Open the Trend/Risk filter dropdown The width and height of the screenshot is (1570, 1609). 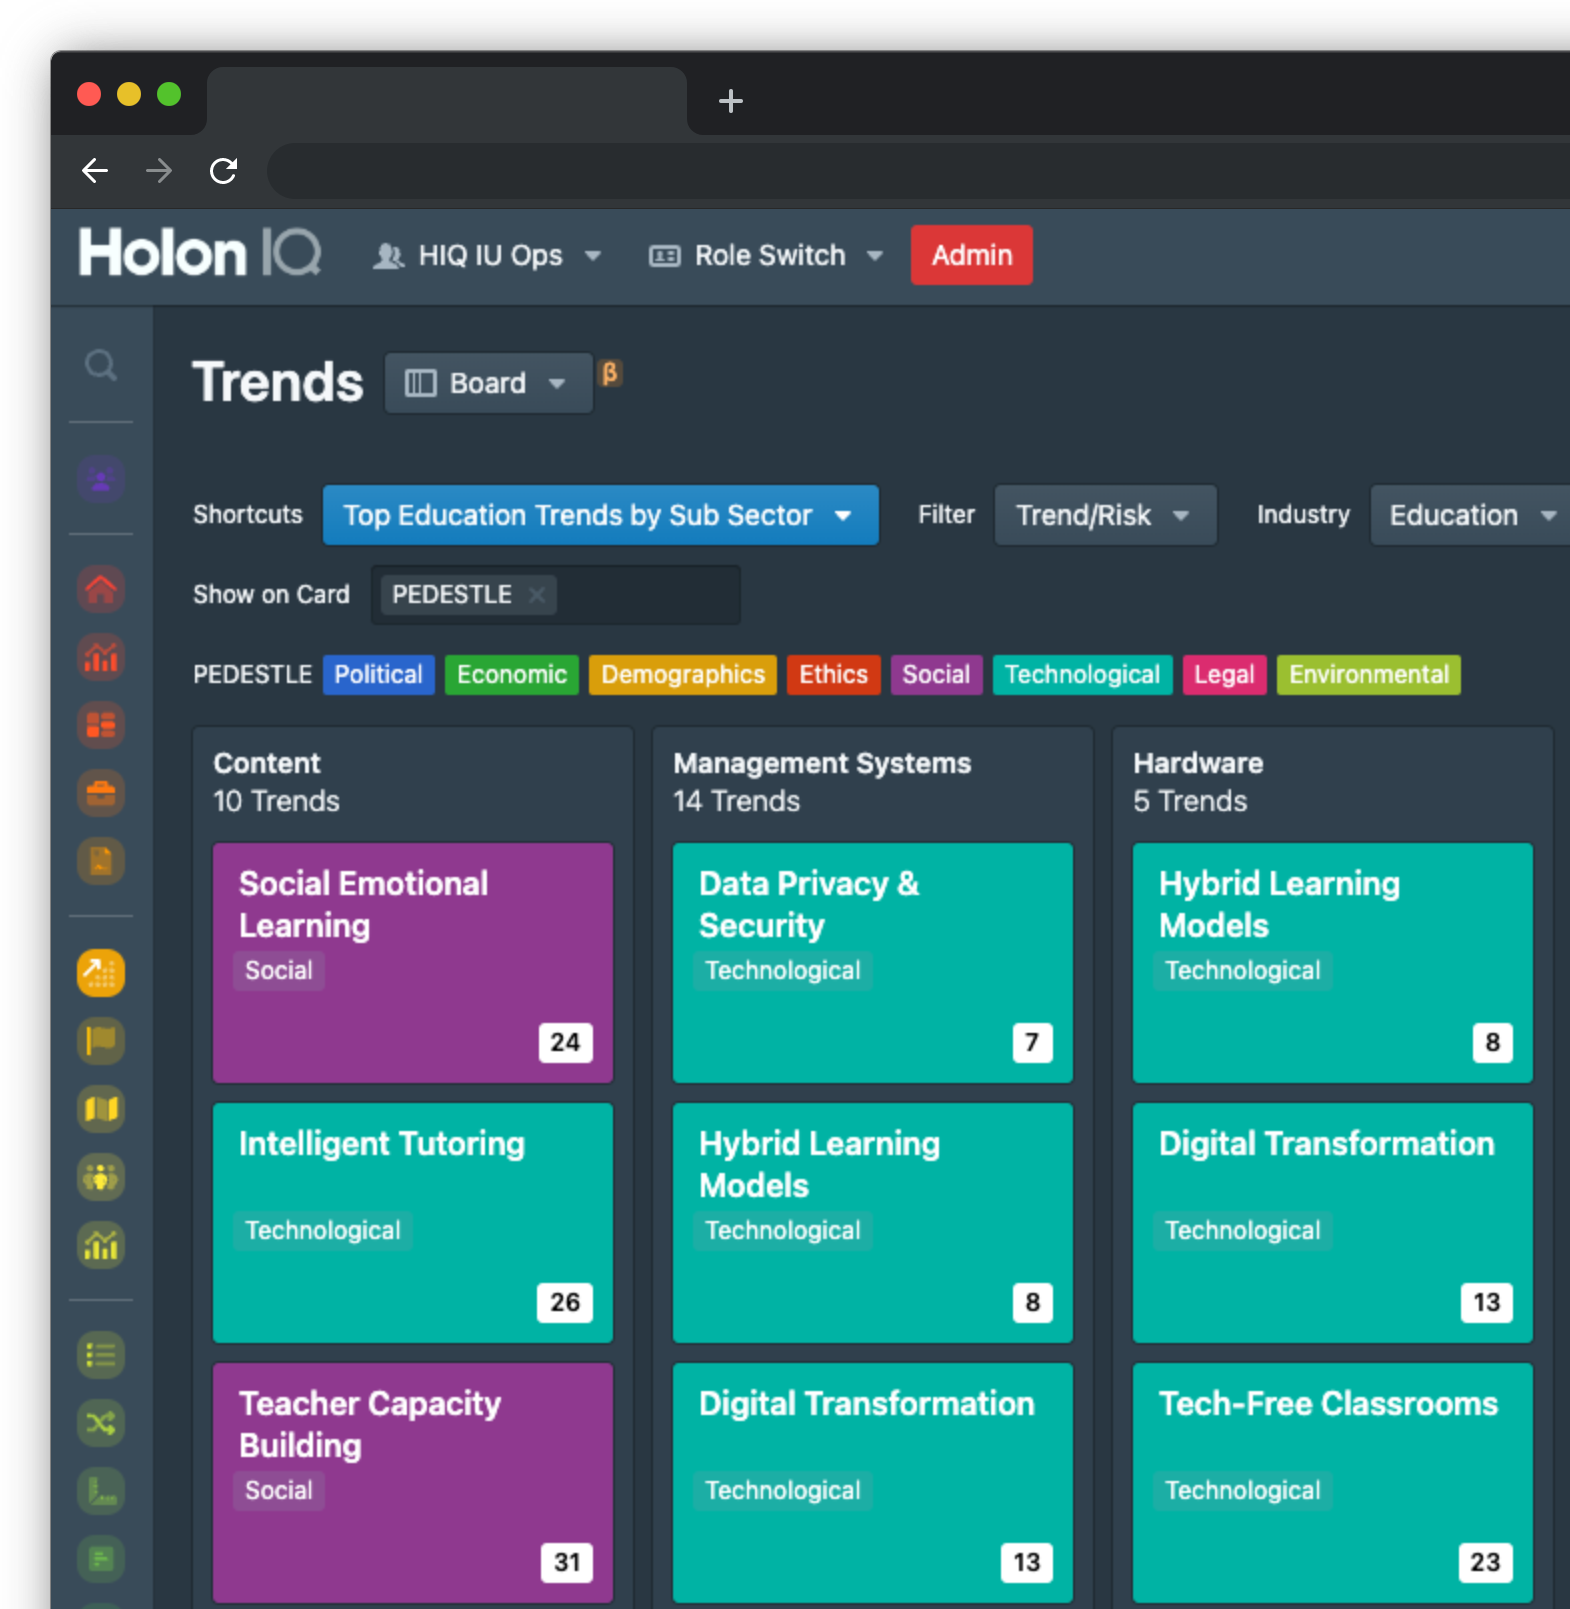(1105, 515)
